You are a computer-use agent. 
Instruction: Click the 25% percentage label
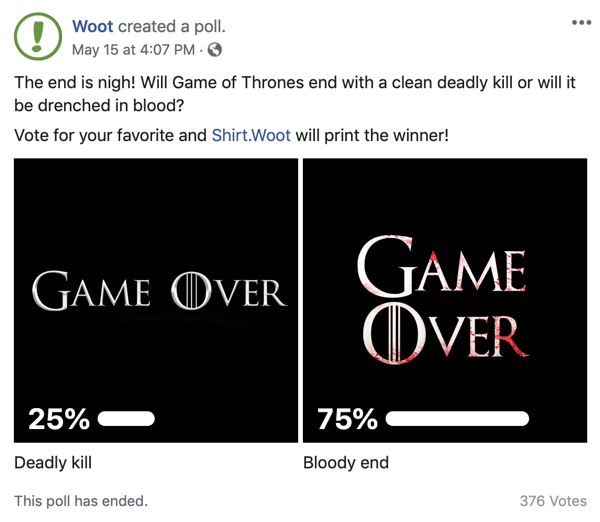coord(59,419)
